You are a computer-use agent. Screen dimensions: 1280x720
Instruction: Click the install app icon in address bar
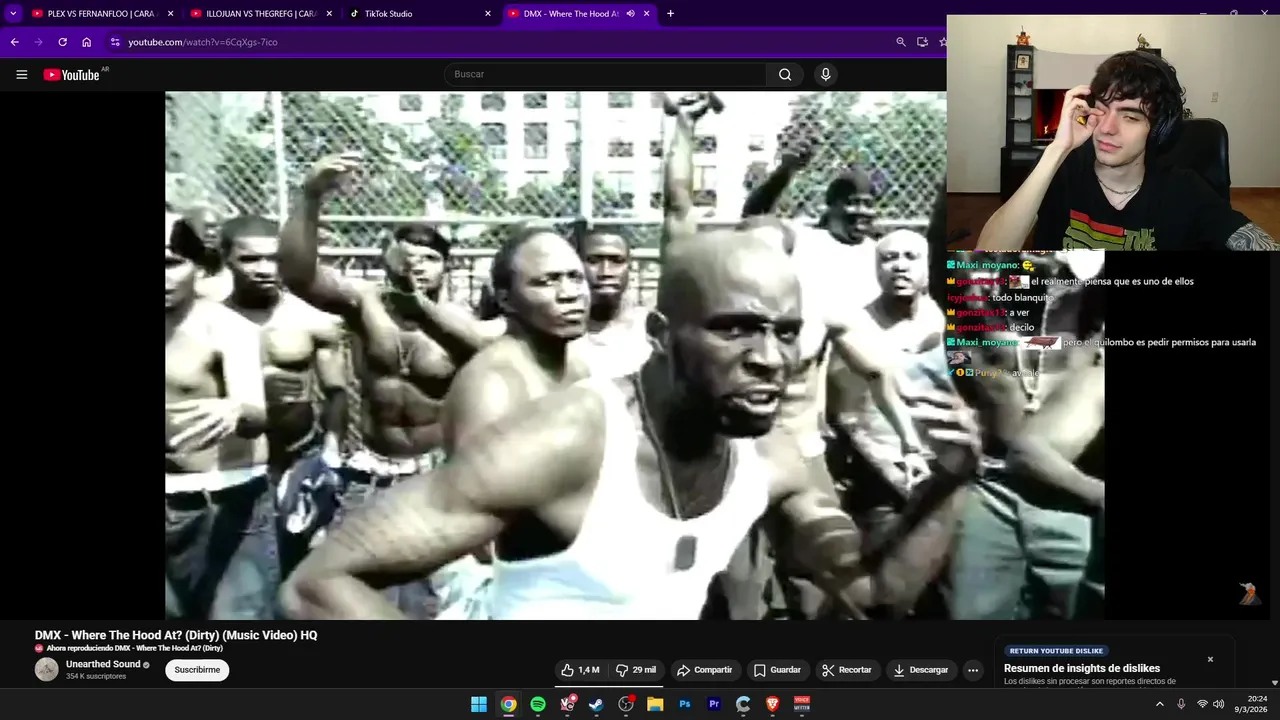[x=922, y=42]
